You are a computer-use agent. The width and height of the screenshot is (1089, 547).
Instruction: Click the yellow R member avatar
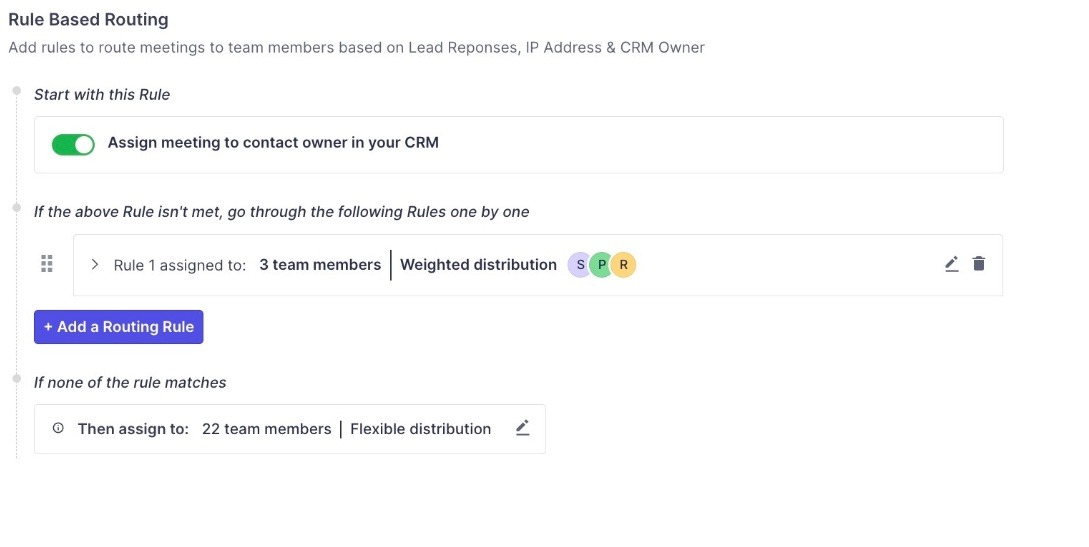point(623,265)
